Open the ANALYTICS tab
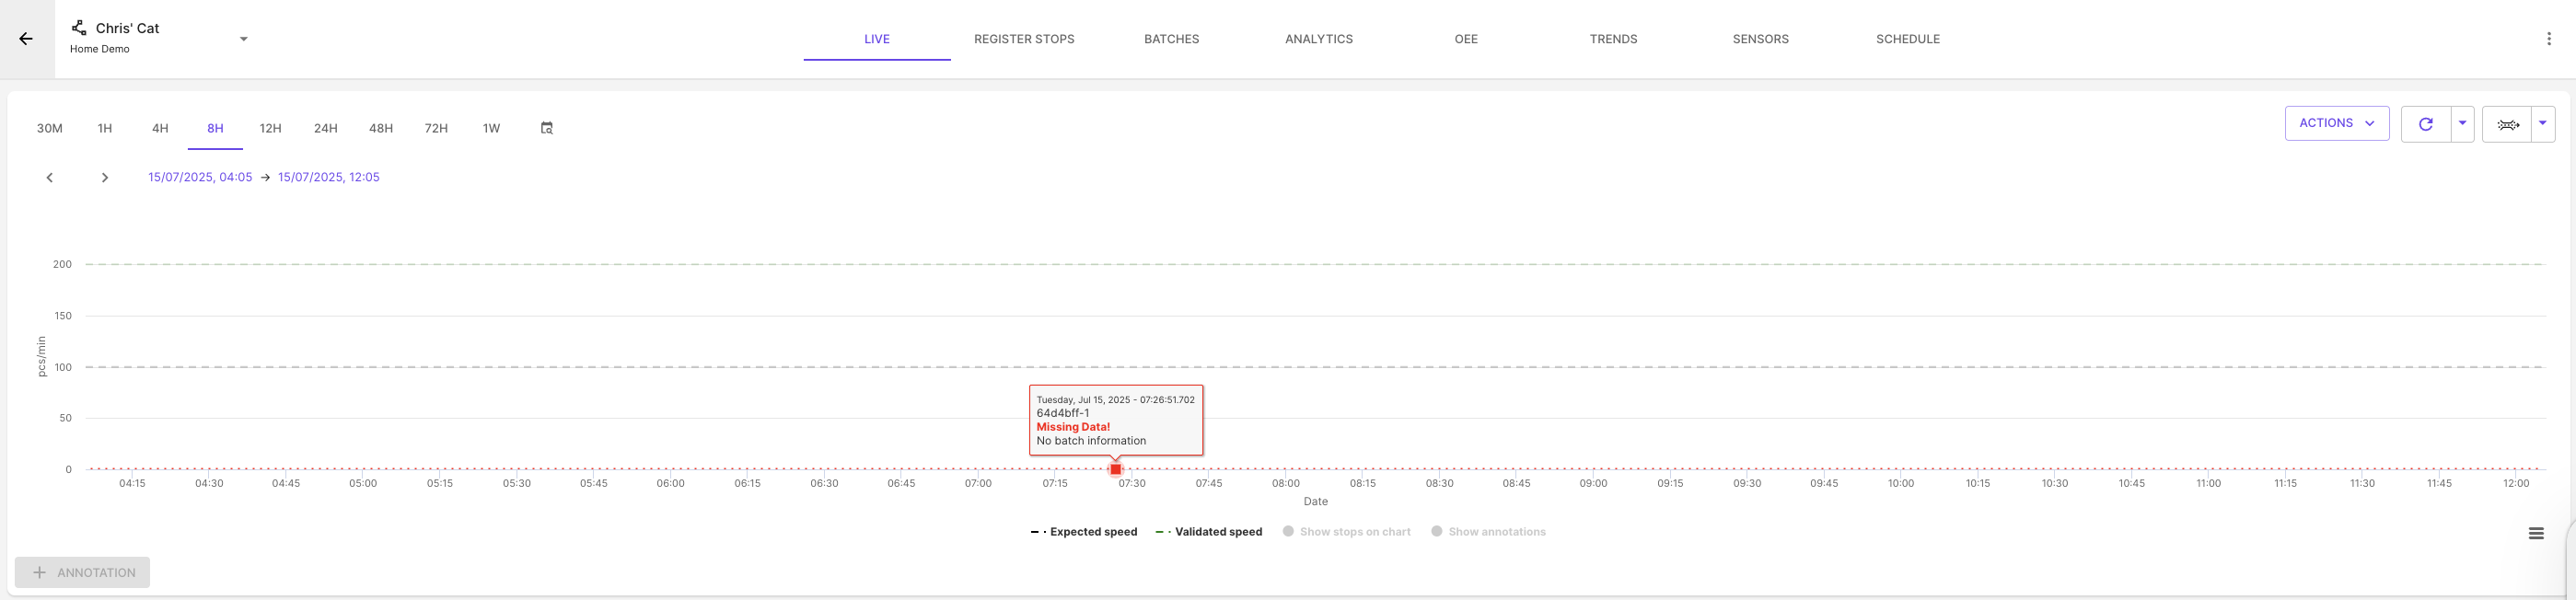This screenshot has height=600, width=2576. pyautogui.click(x=1318, y=39)
